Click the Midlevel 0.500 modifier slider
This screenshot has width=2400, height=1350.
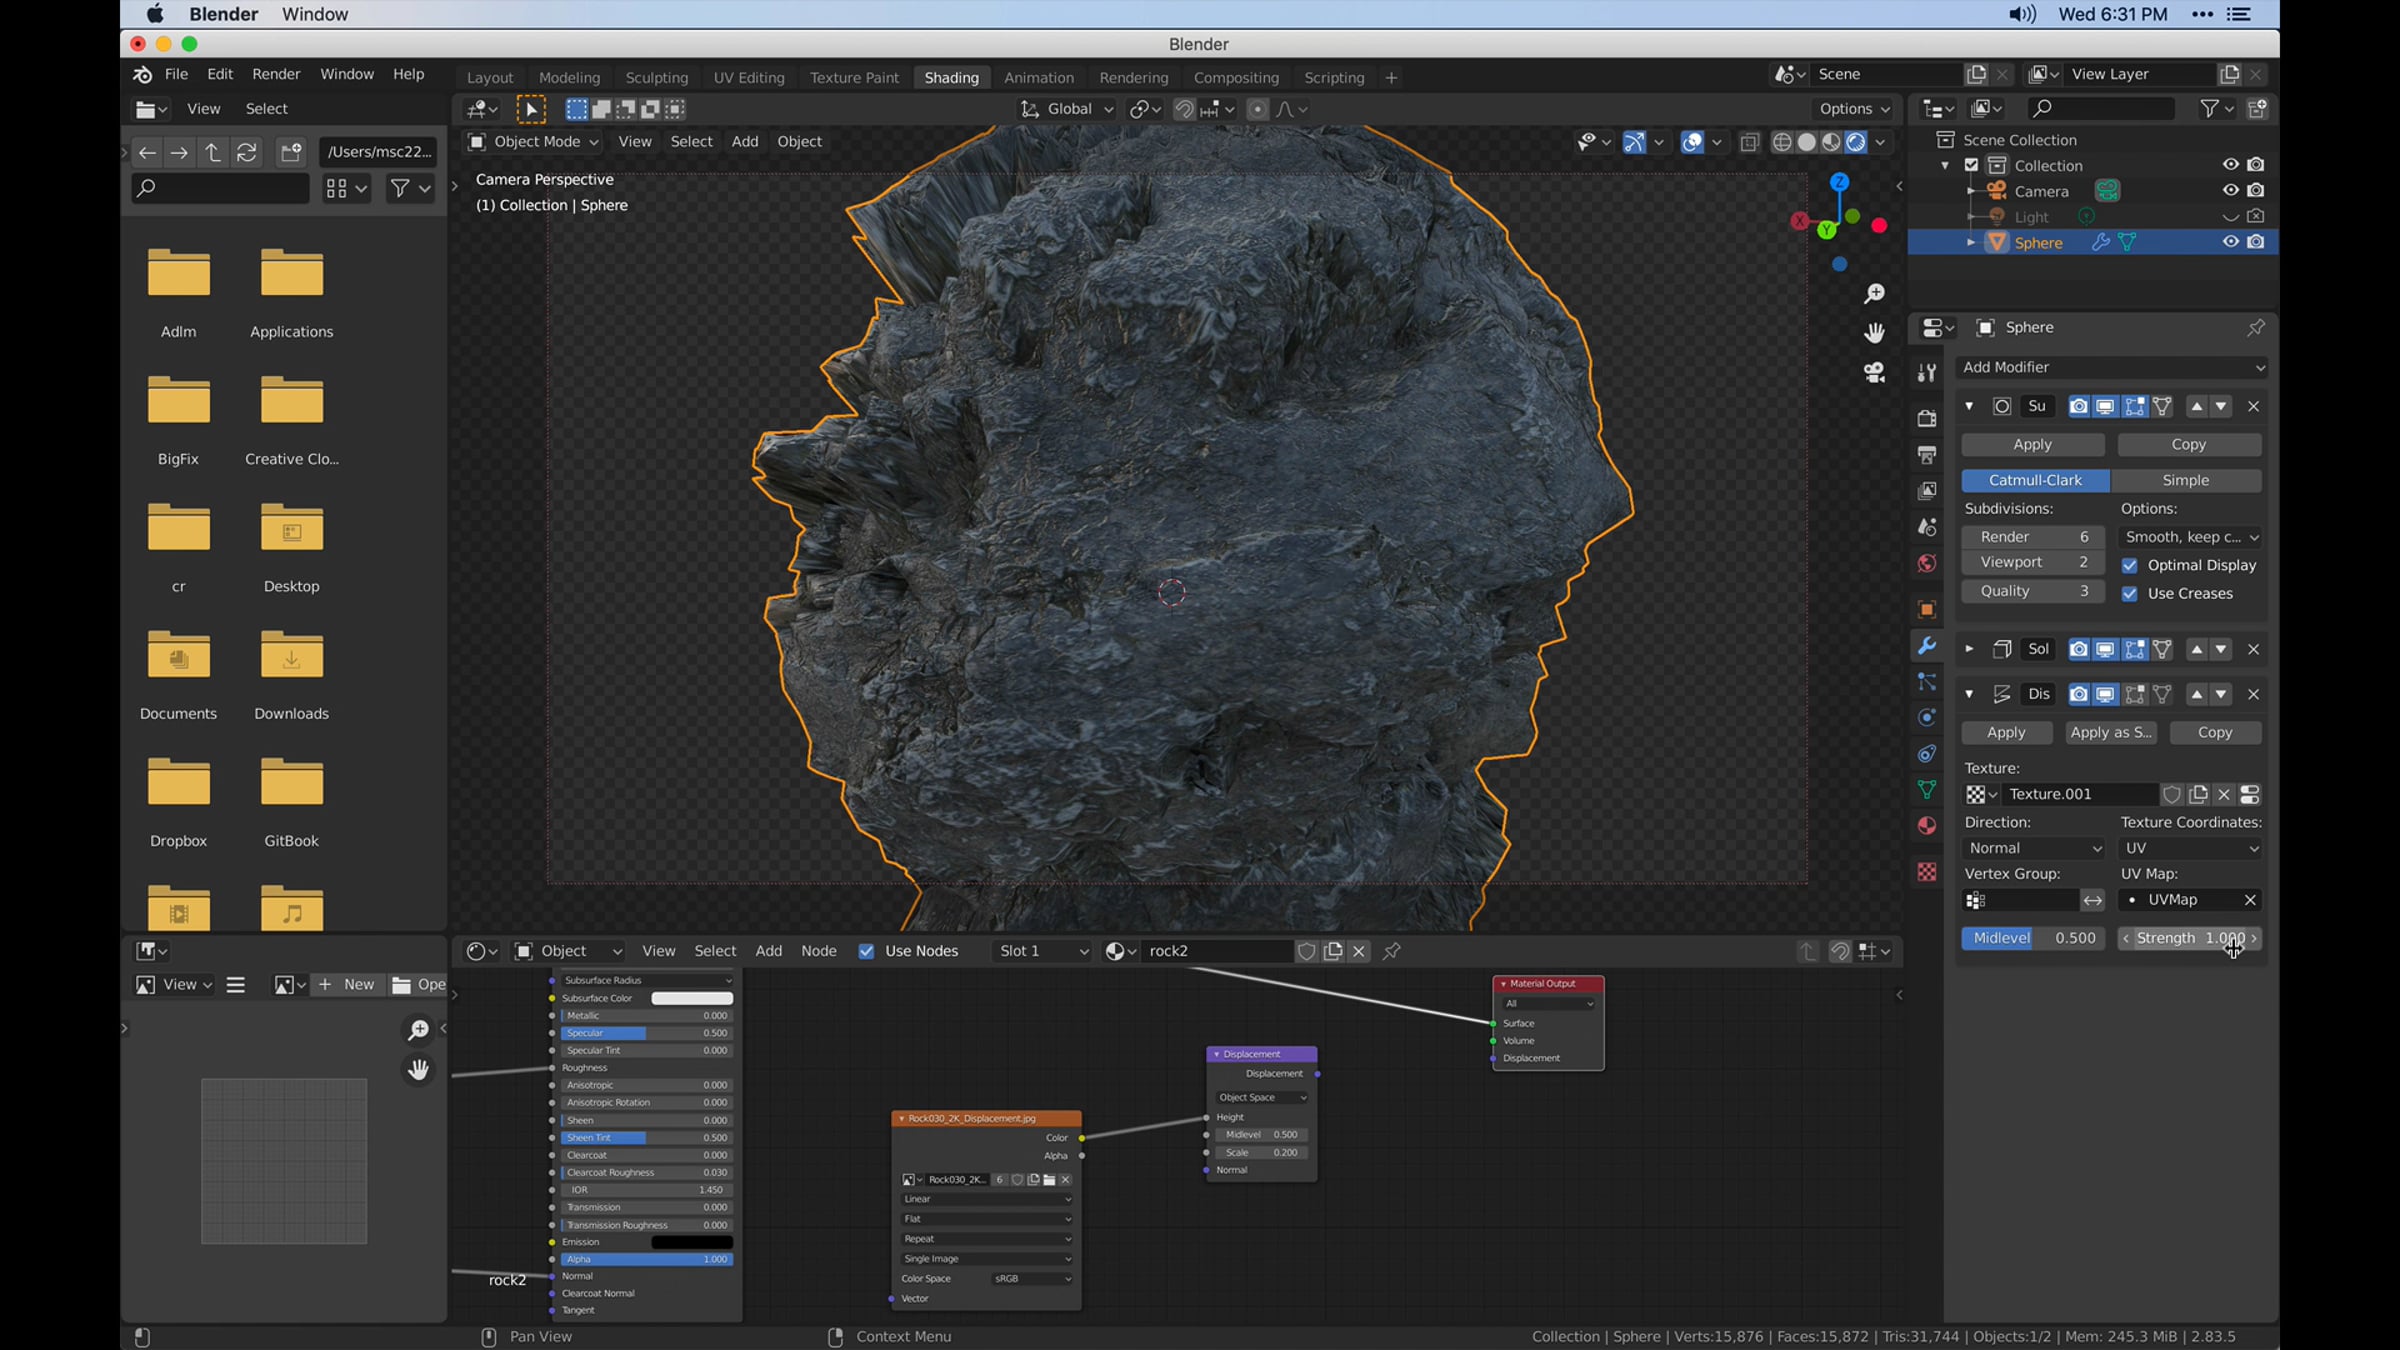point(2033,938)
